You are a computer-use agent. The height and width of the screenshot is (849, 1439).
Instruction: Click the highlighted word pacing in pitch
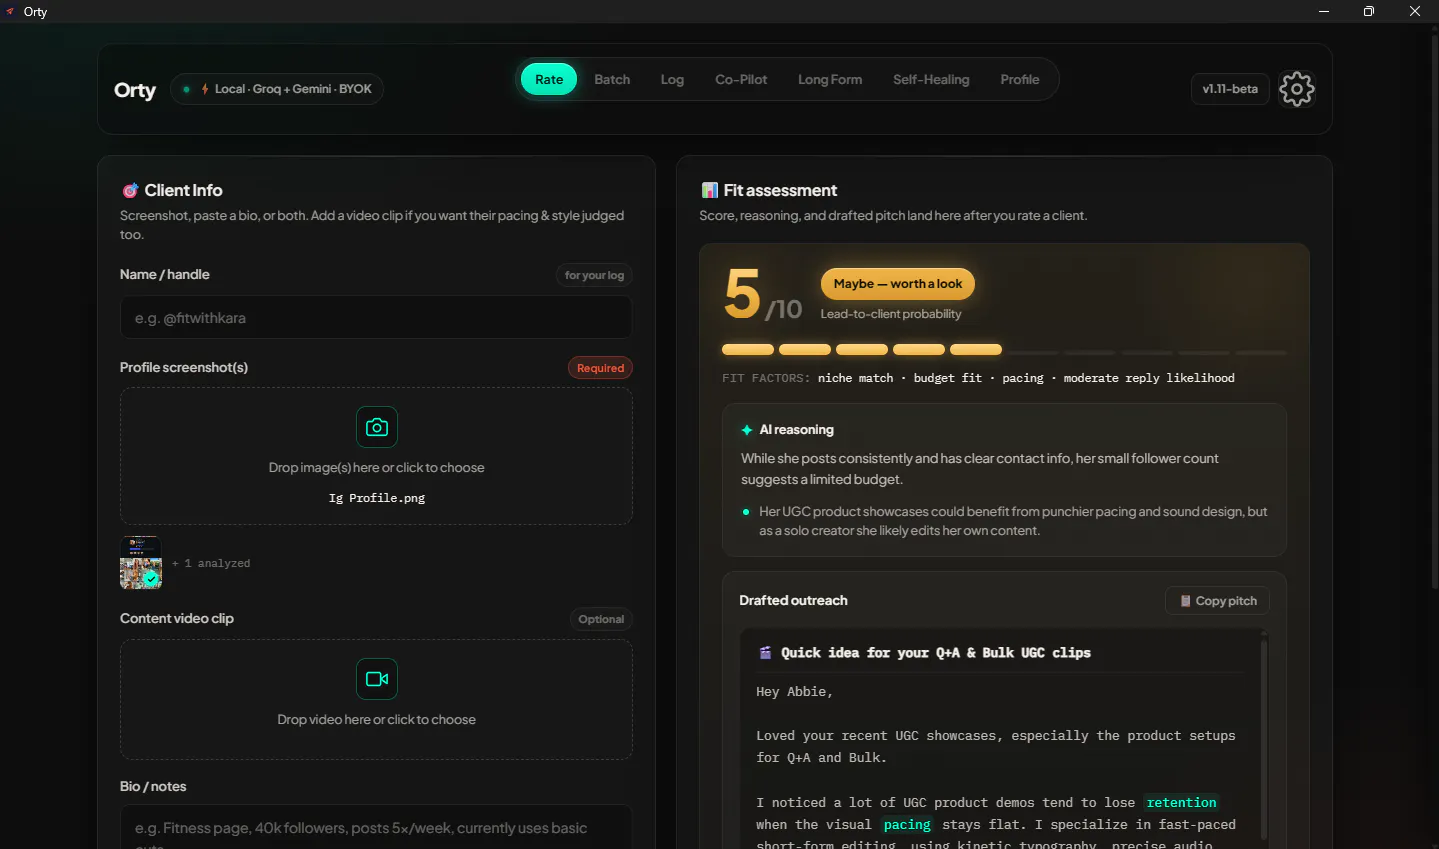click(907, 824)
